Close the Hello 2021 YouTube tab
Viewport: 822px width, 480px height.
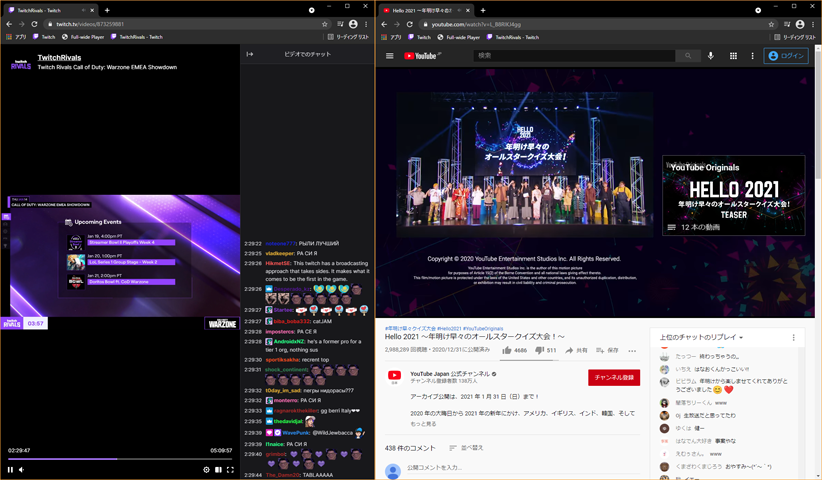[x=468, y=10]
